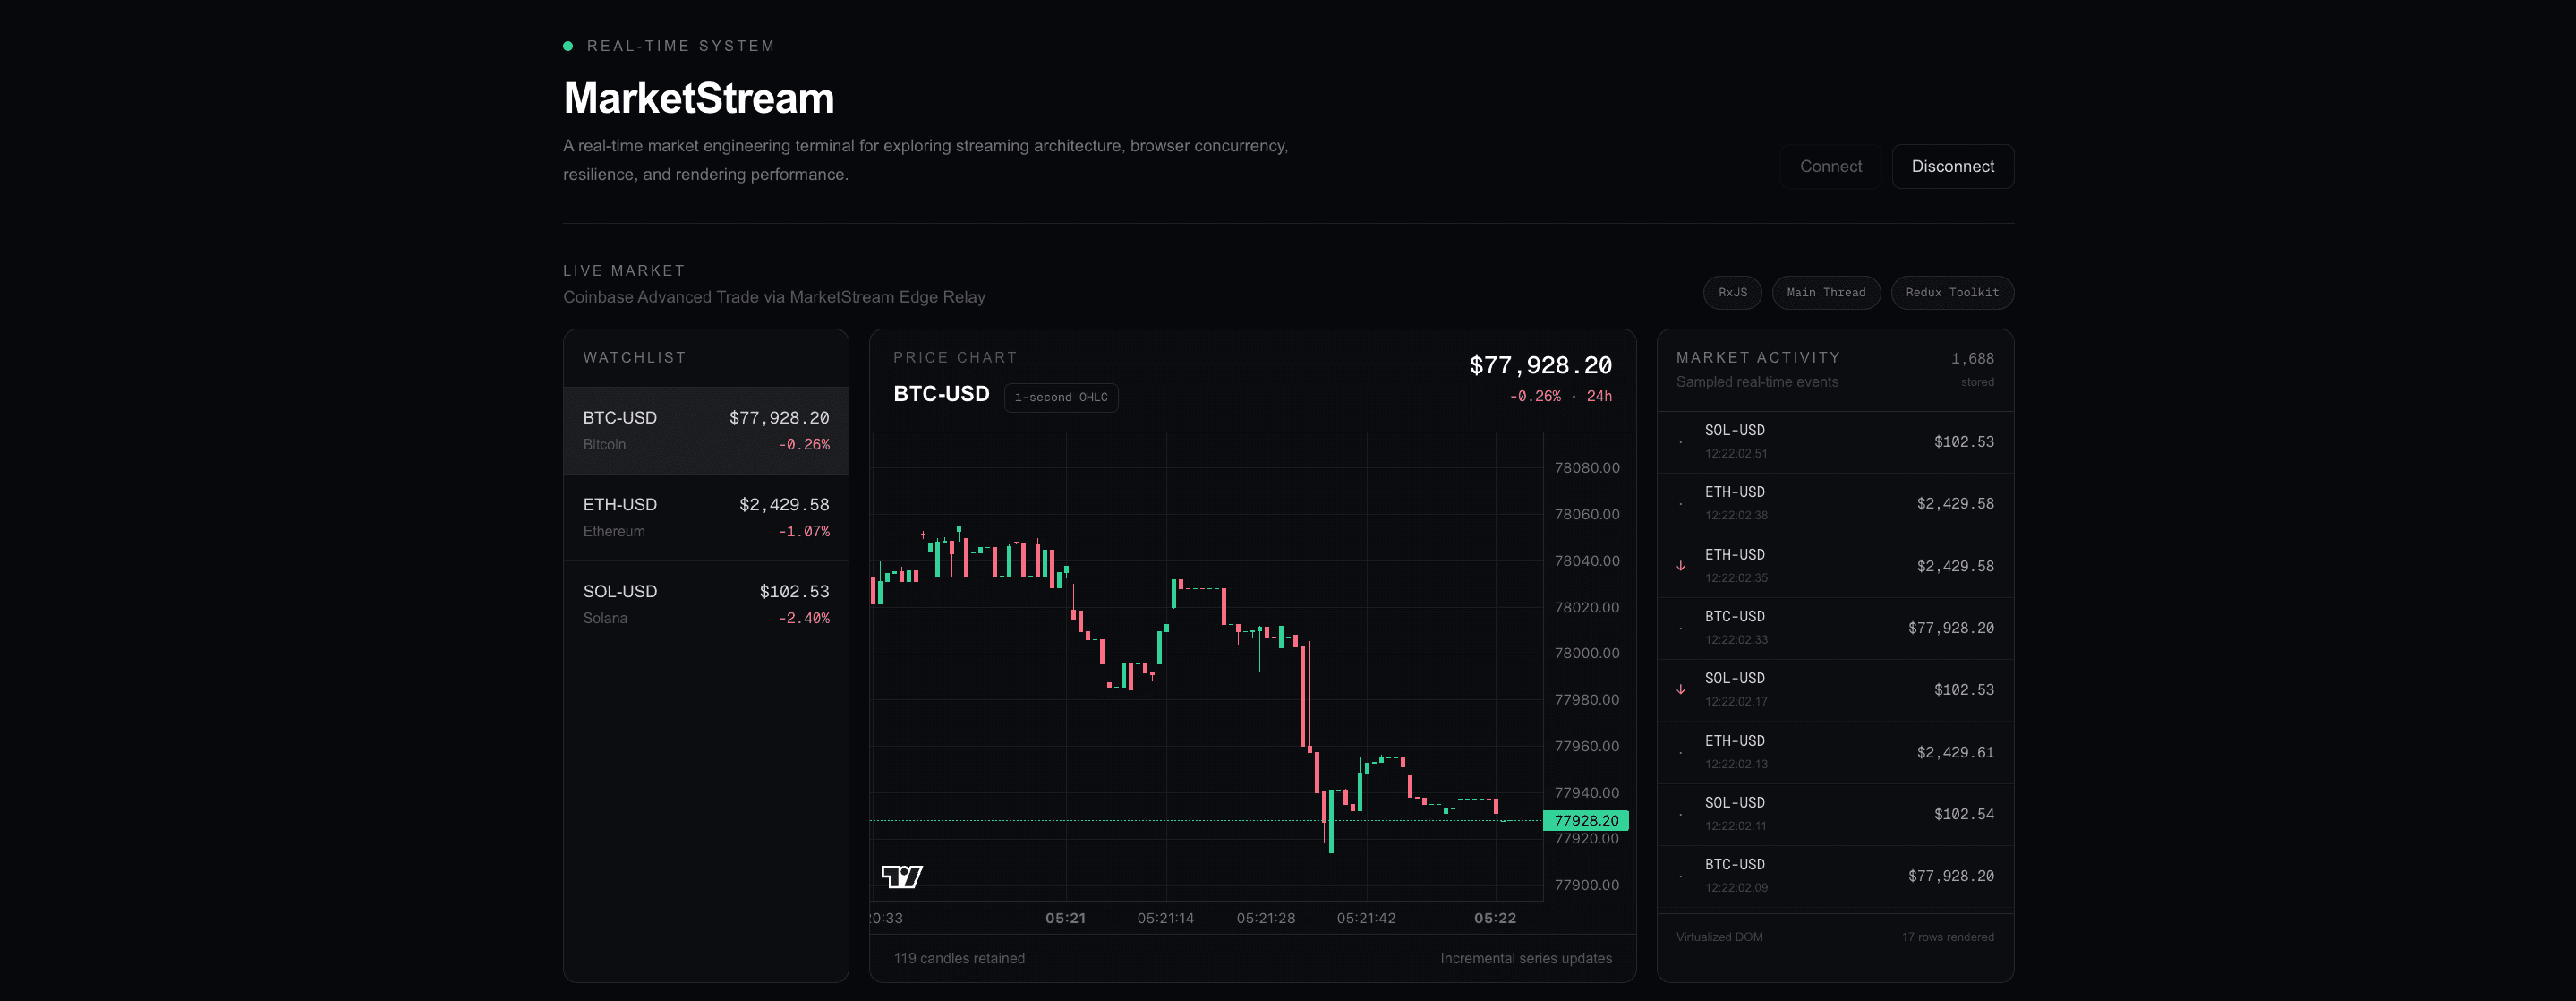Click the ETH-USD -1.07% change value
2576x1001 pixels.
[804, 531]
